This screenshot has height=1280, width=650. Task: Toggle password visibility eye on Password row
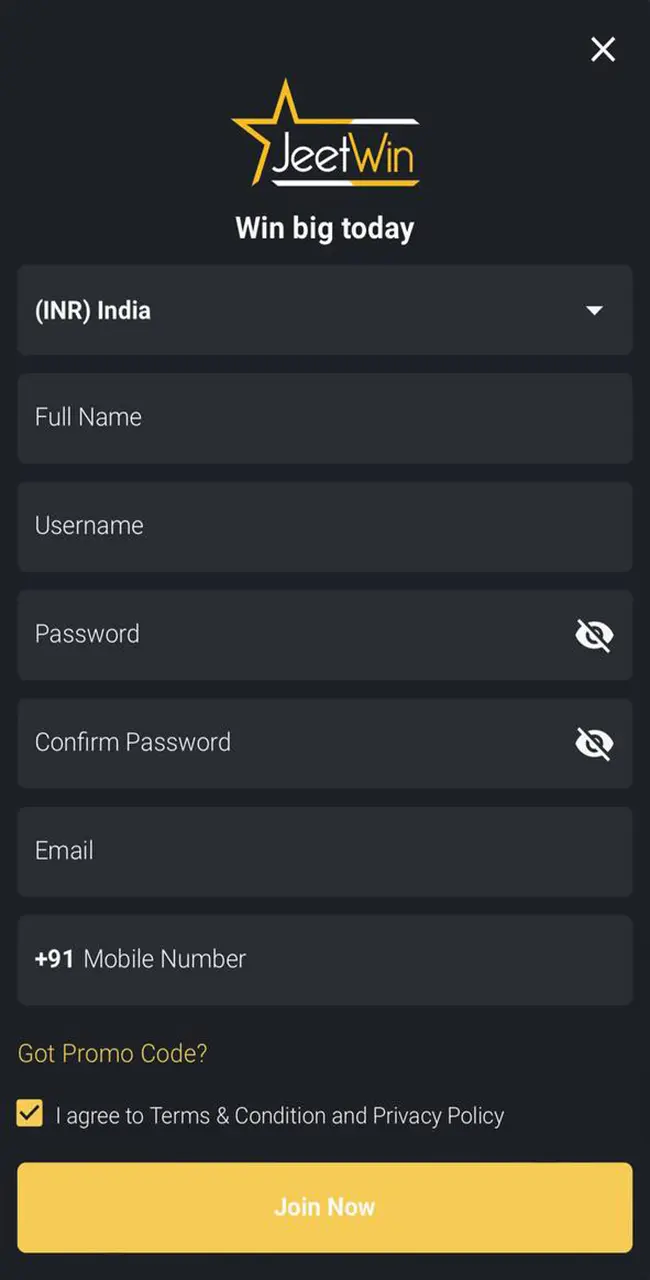click(x=595, y=634)
